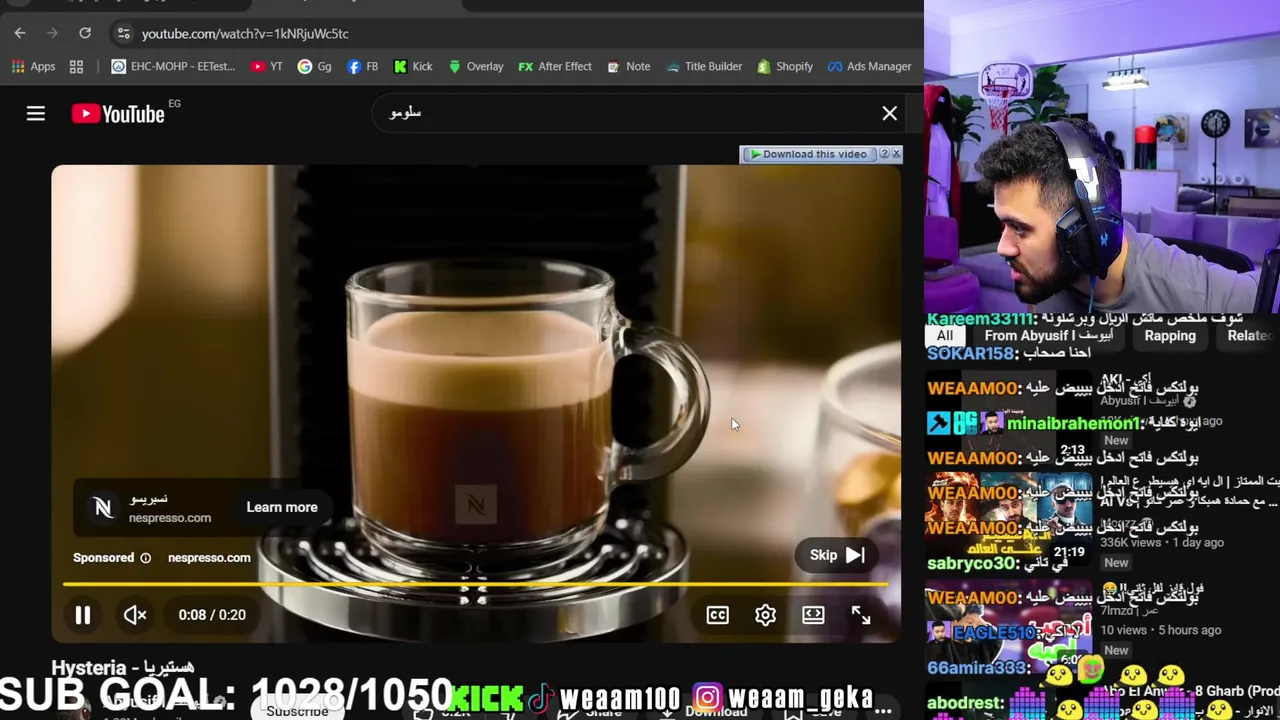
Task: Toggle closed captions CC
Action: (x=718, y=615)
